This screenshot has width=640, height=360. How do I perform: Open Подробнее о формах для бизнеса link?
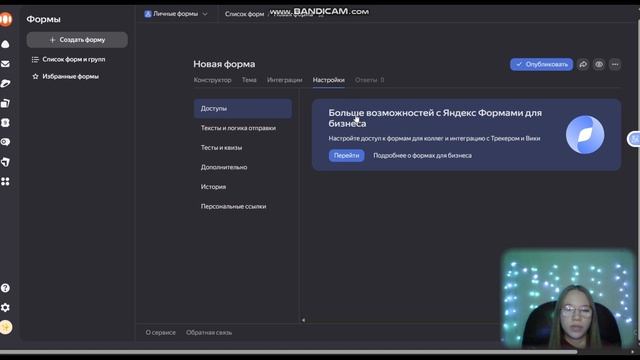tap(422, 156)
